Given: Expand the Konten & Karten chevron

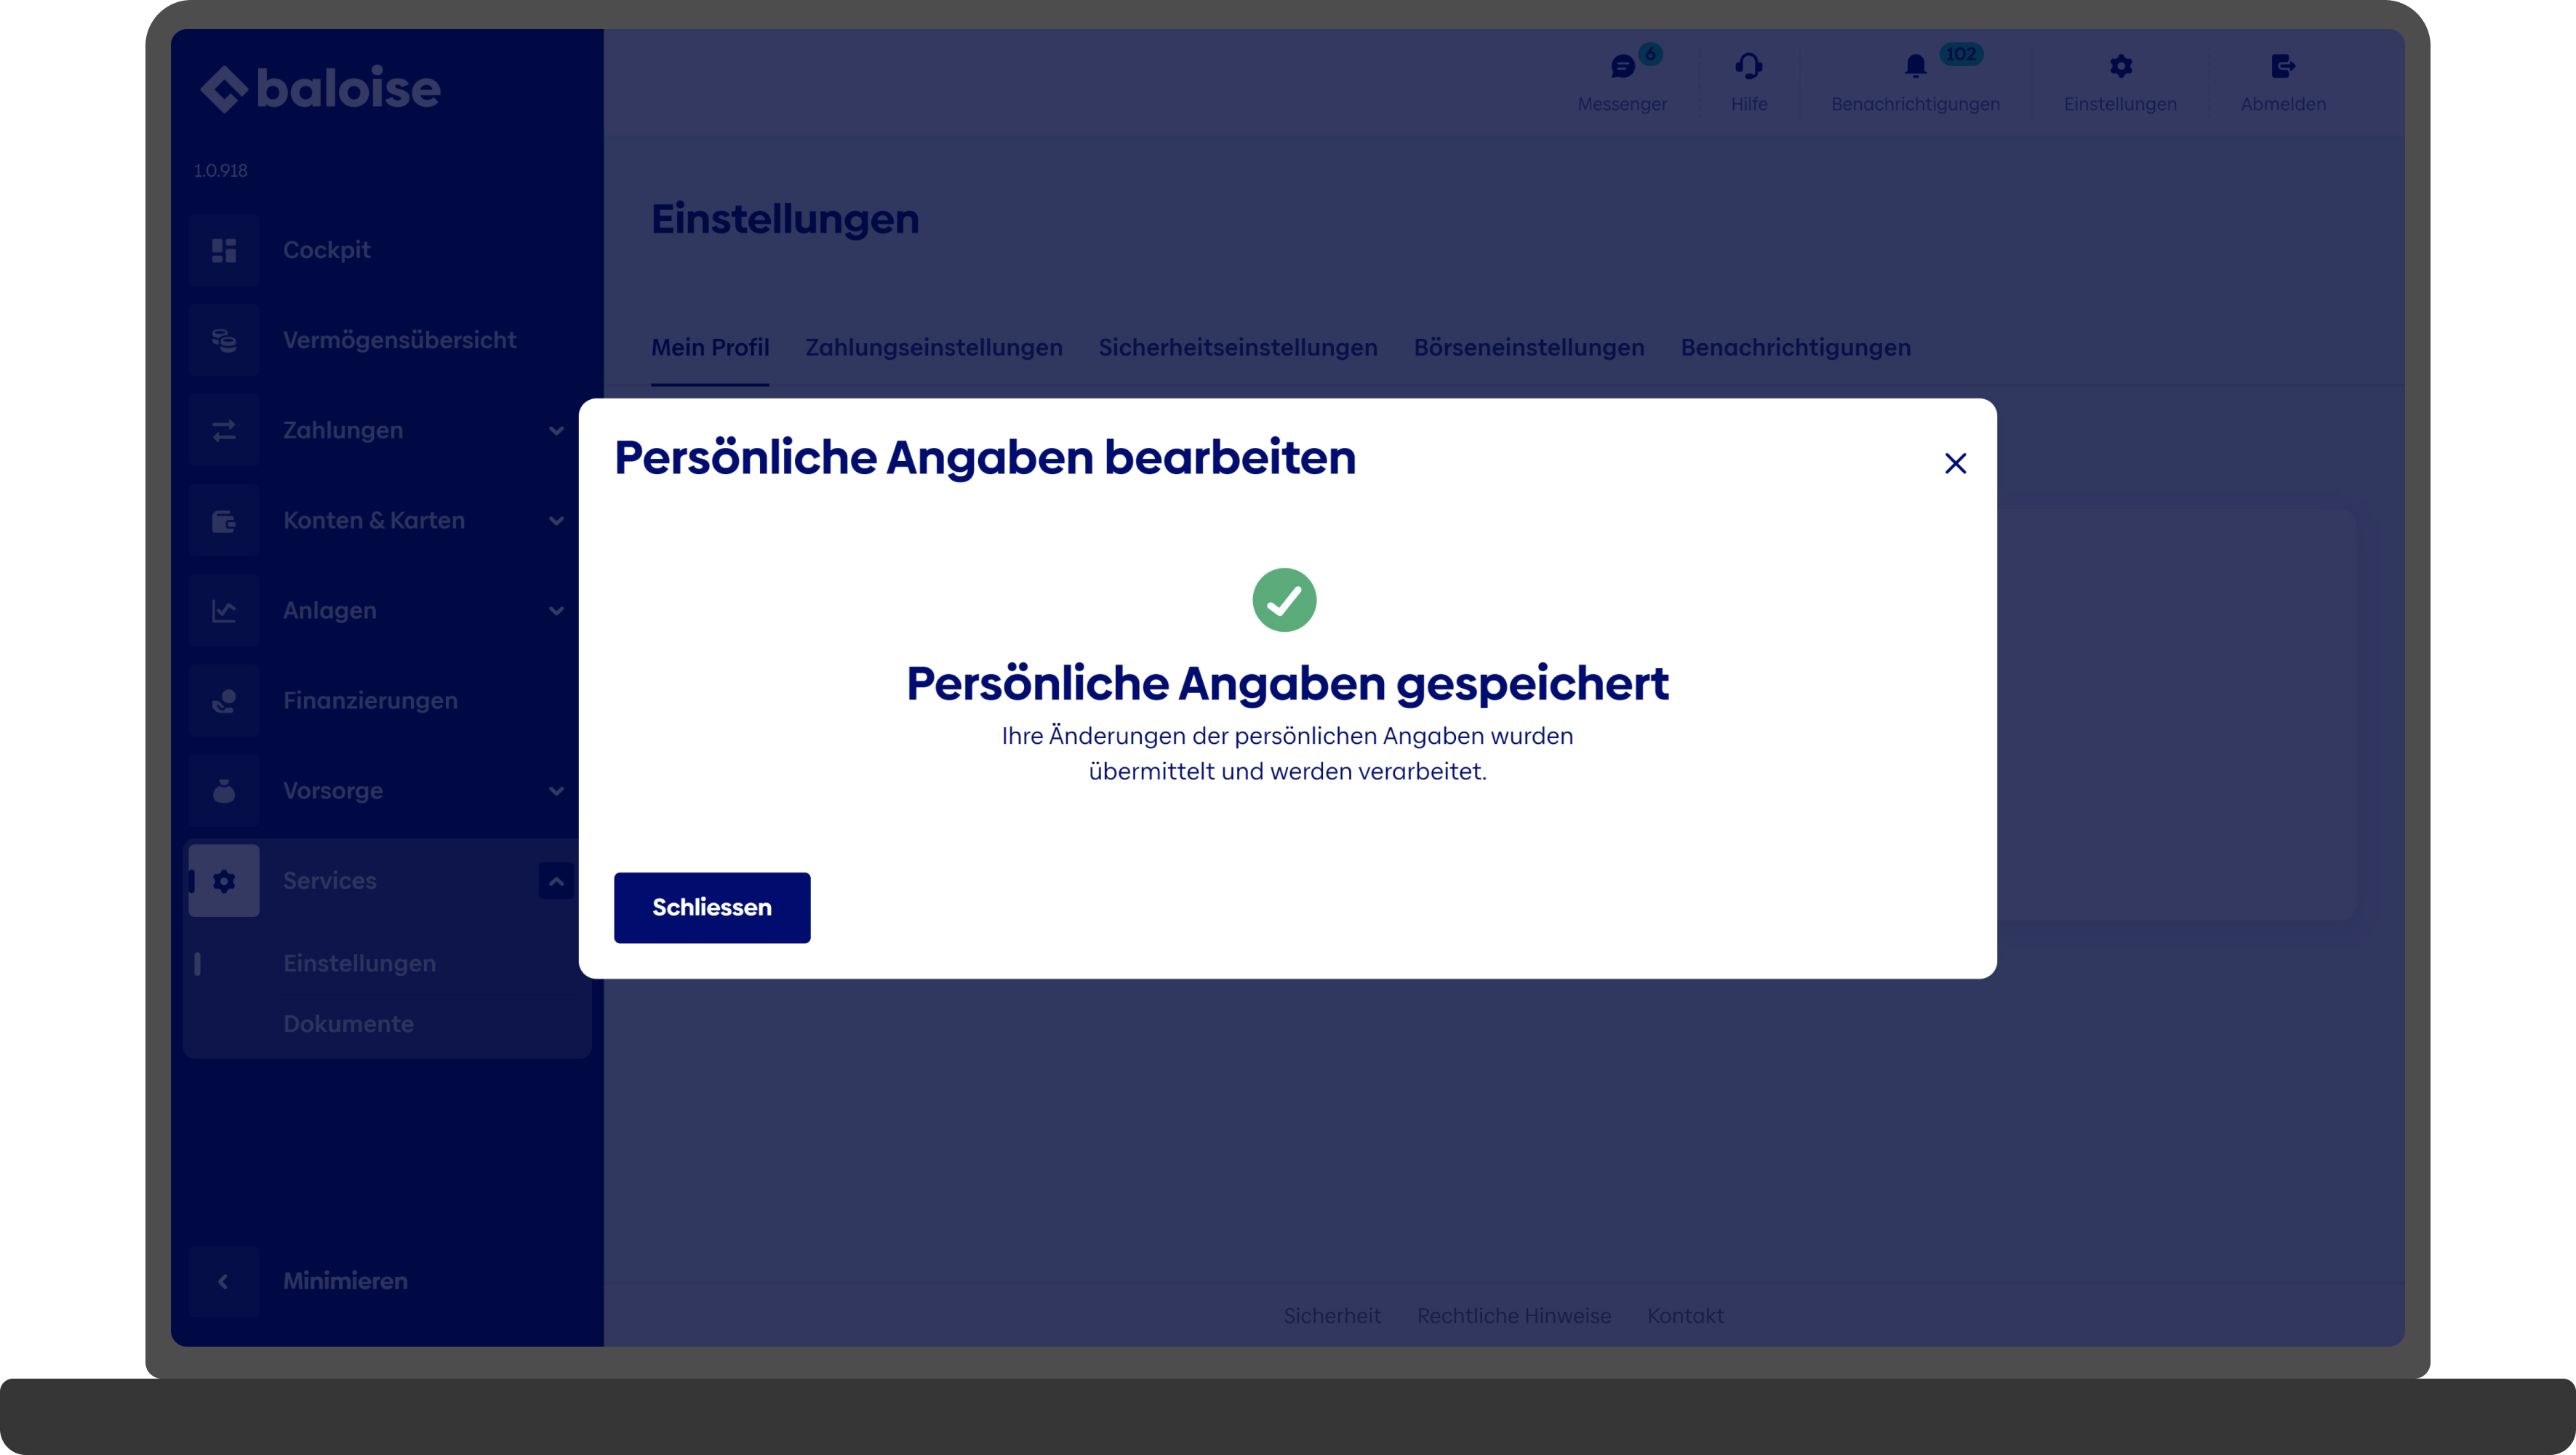Looking at the screenshot, I should [556, 520].
